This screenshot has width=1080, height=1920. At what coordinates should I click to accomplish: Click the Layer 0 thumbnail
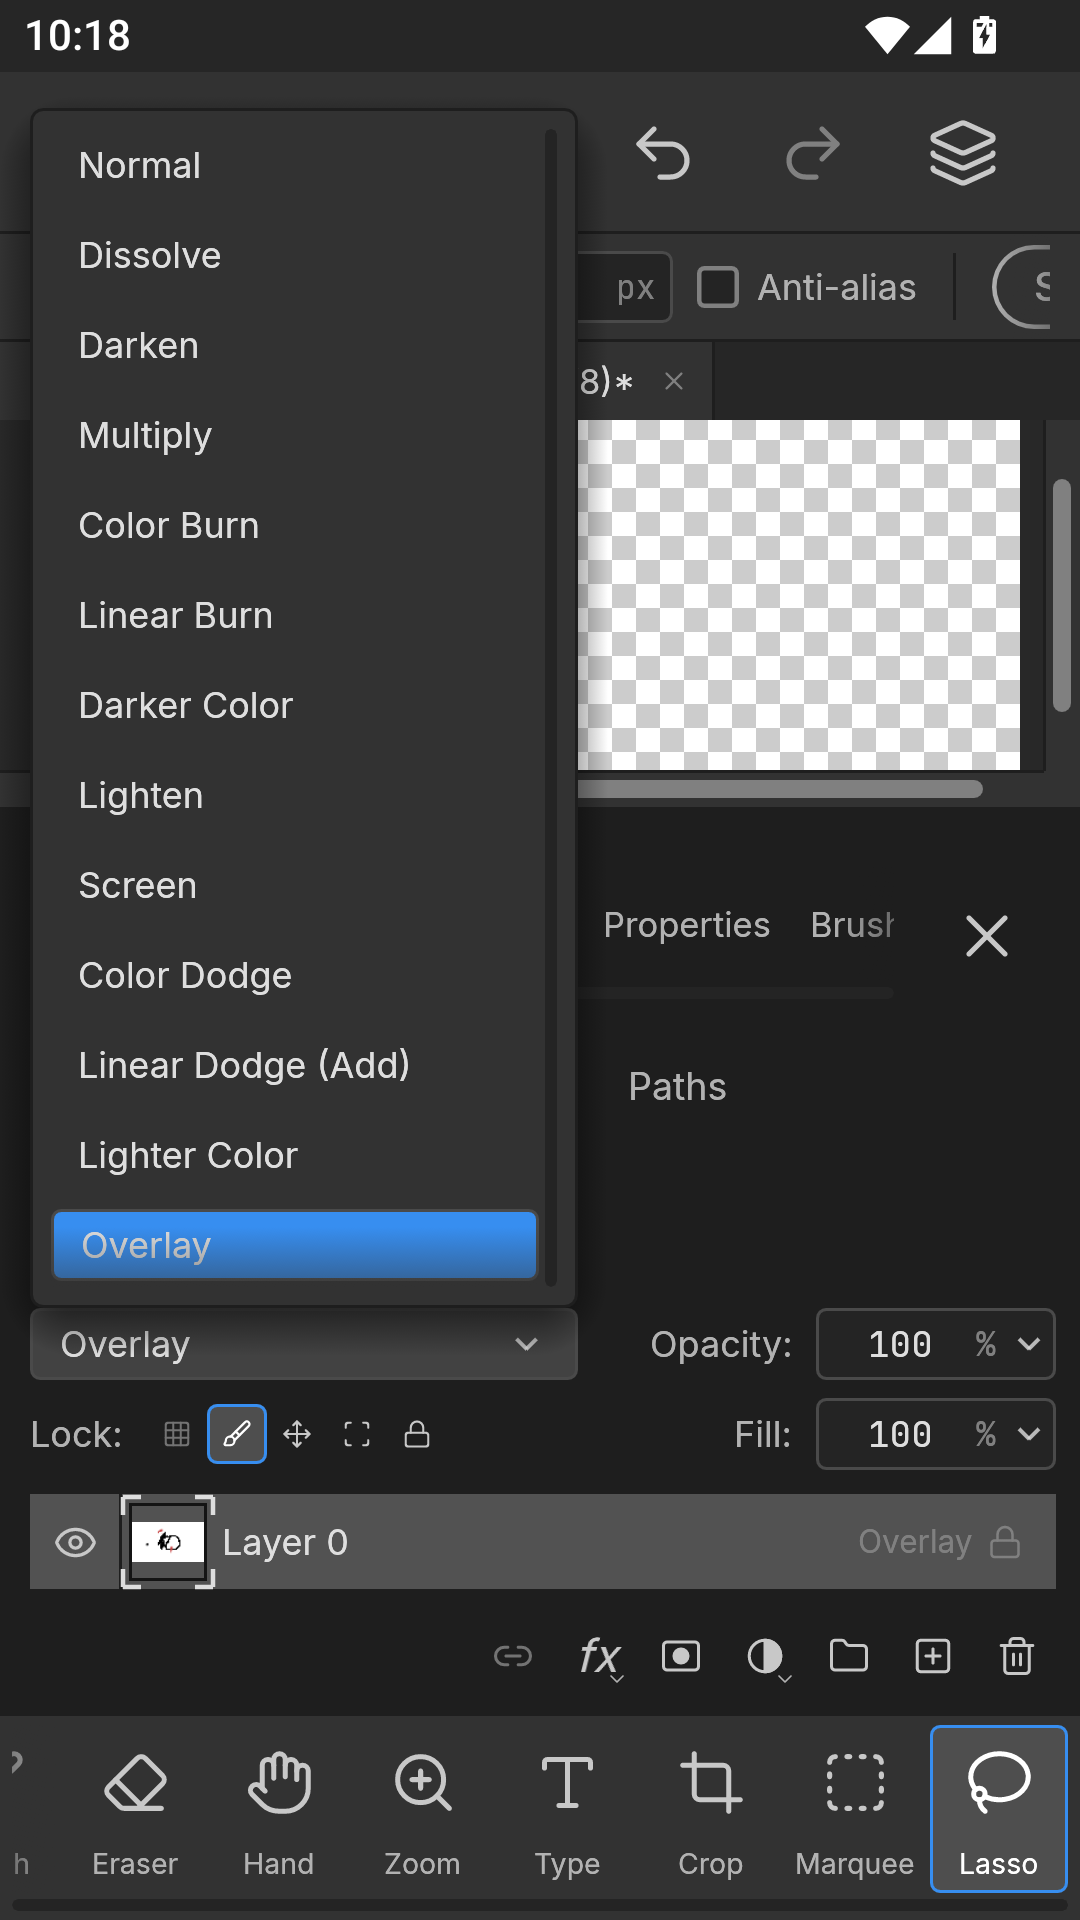pos(168,1542)
